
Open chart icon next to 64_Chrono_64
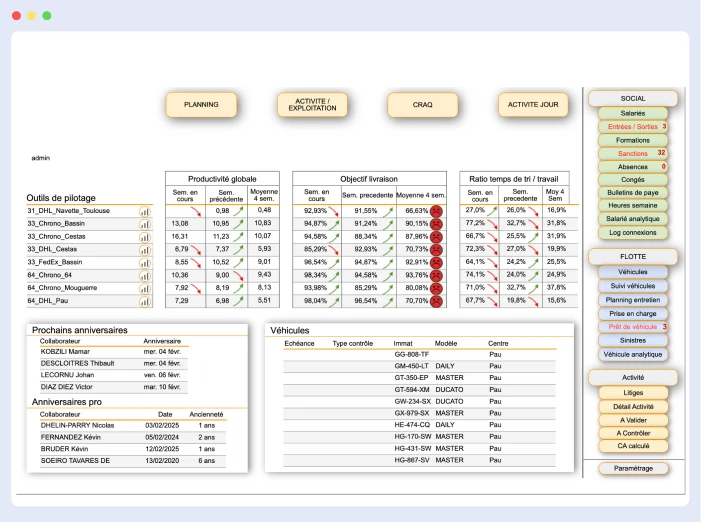point(144,275)
